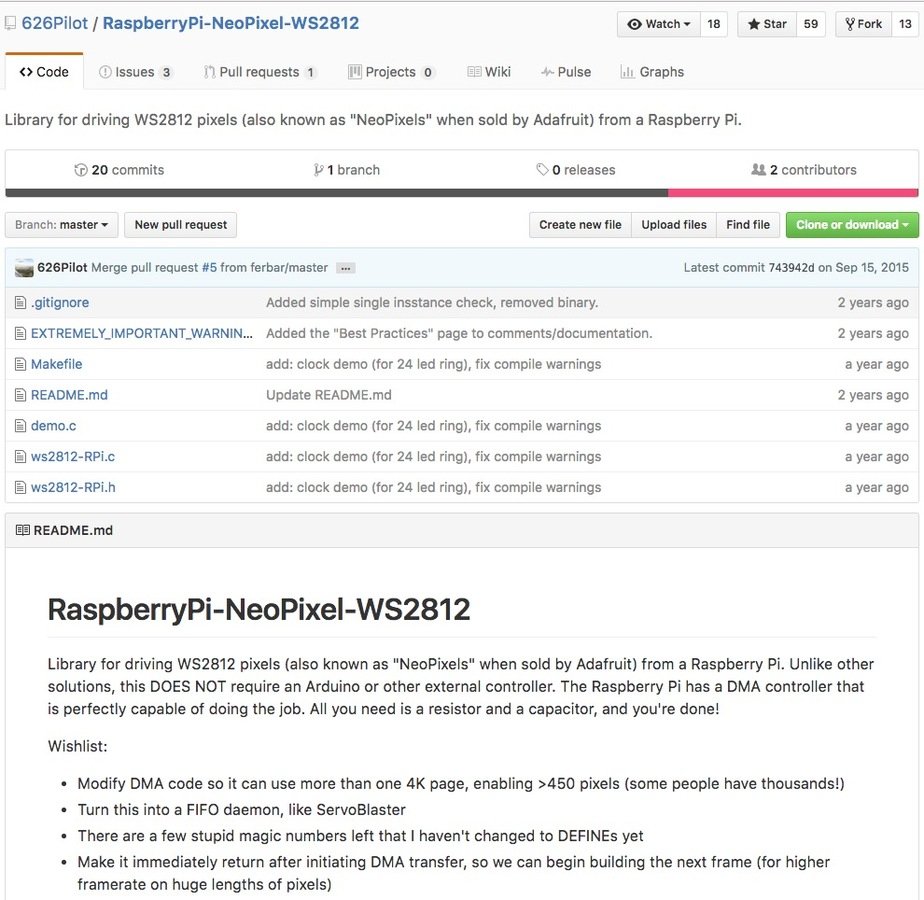View the stargazers count 59
Viewport: 924px width, 900px height.
click(811, 24)
